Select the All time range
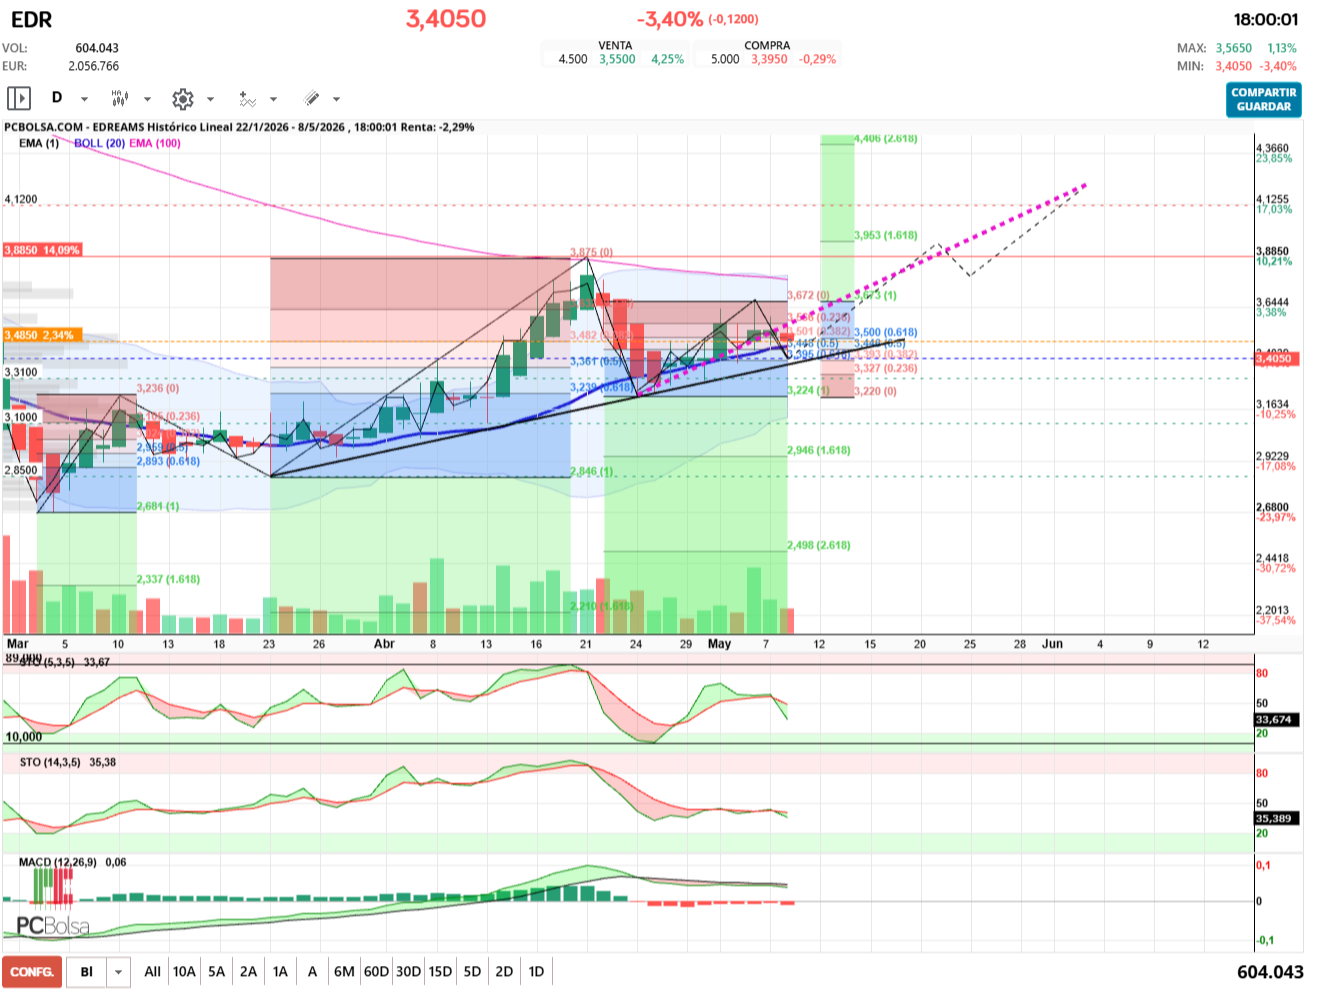The image size is (1317, 993). pyautogui.click(x=152, y=972)
